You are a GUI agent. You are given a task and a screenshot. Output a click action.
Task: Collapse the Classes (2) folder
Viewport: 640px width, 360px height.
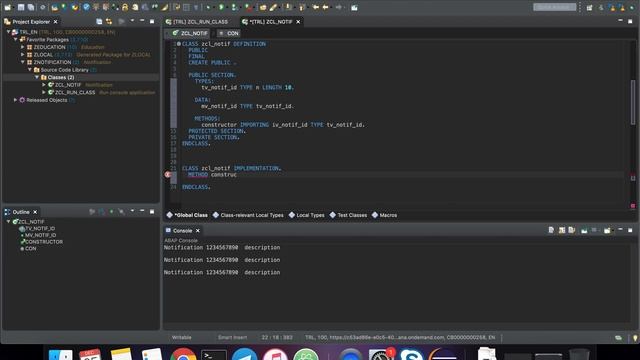point(37,77)
